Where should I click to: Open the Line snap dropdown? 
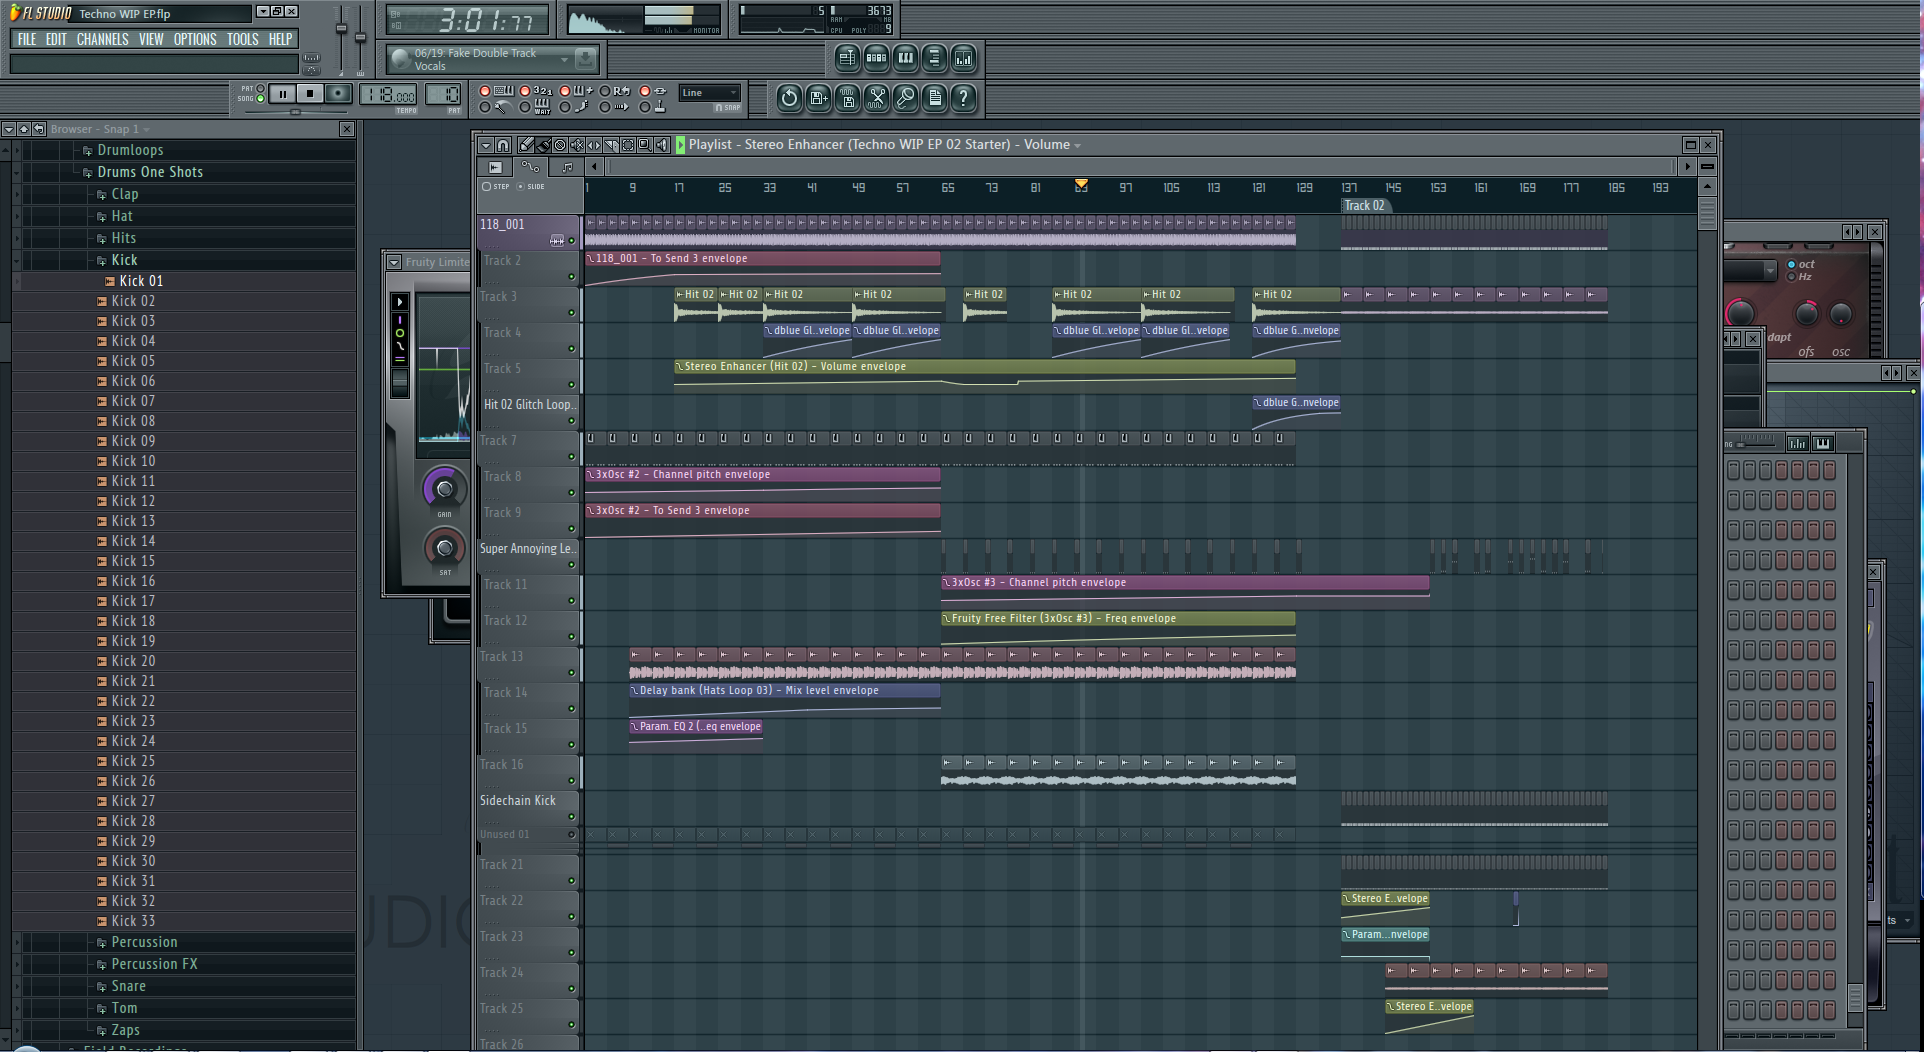click(710, 93)
